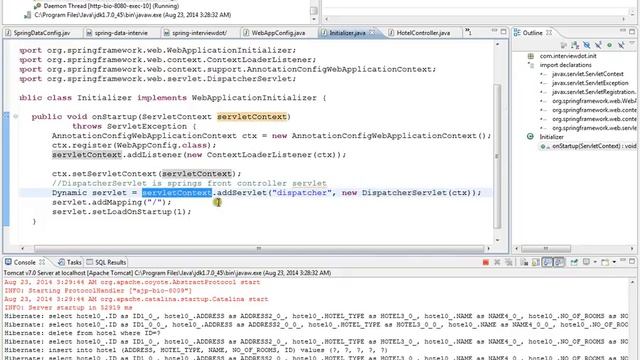Toggle Hide Non-Public Members green dot
This screenshot has height=360, width=640.
pyautogui.click(x=609, y=45)
